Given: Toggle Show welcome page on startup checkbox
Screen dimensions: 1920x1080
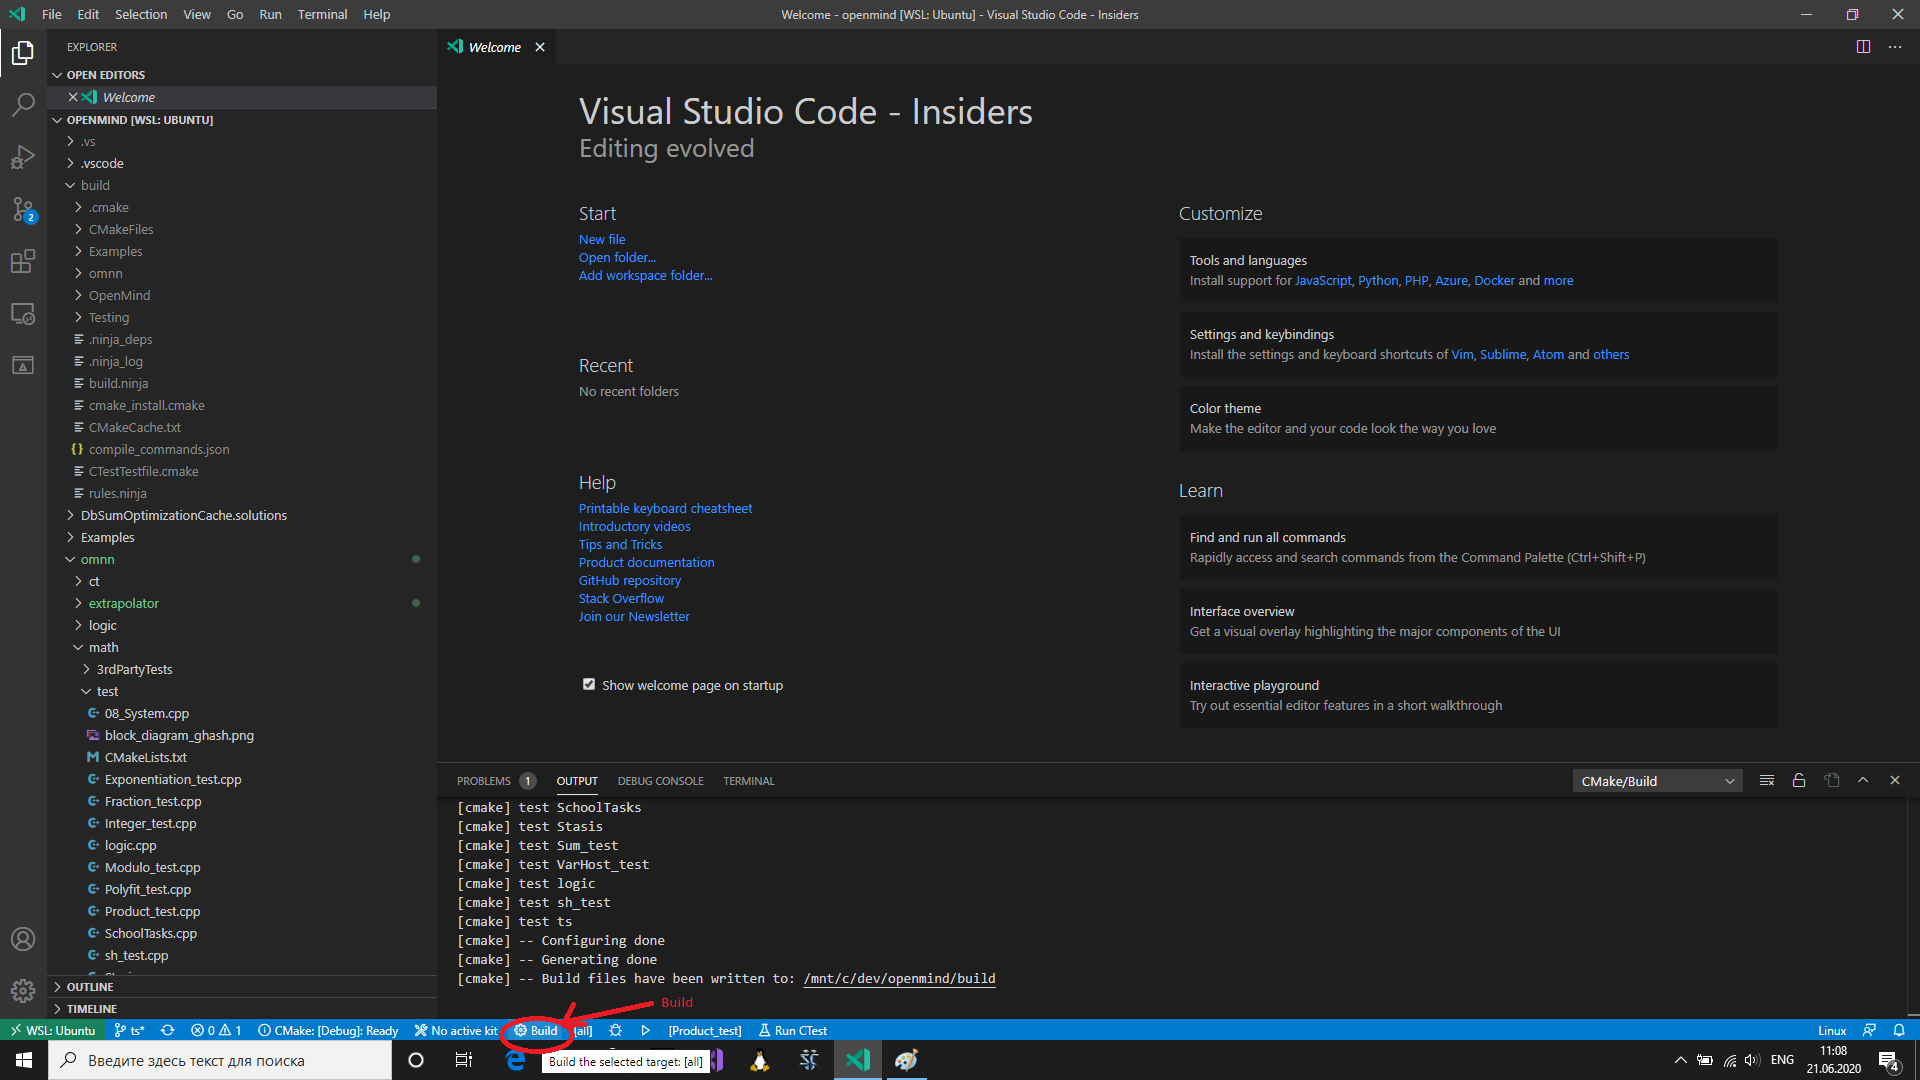Looking at the screenshot, I should coord(589,685).
